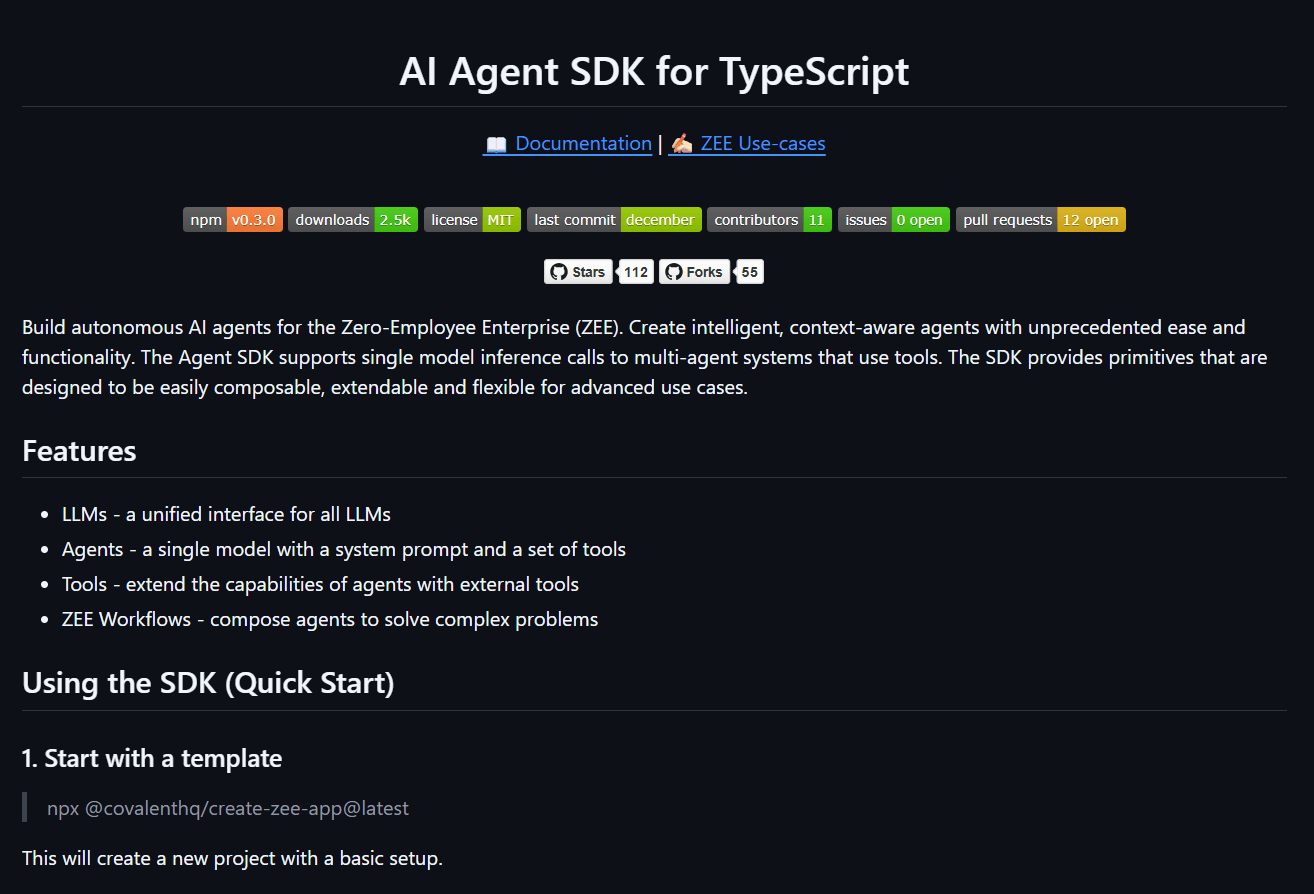Click the Features section heading
The height and width of the screenshot is (894, 1314).
(x=78, y=451)
